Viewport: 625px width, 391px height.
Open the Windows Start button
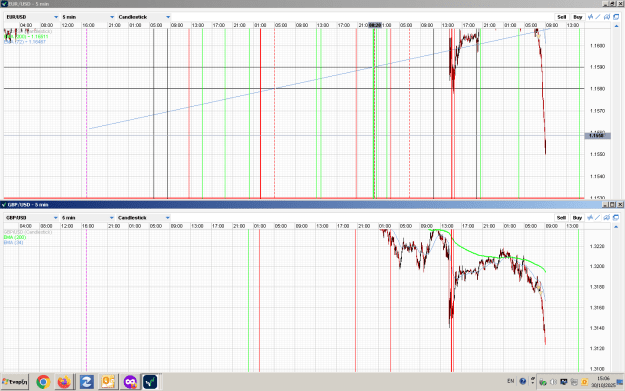(15, 382)
